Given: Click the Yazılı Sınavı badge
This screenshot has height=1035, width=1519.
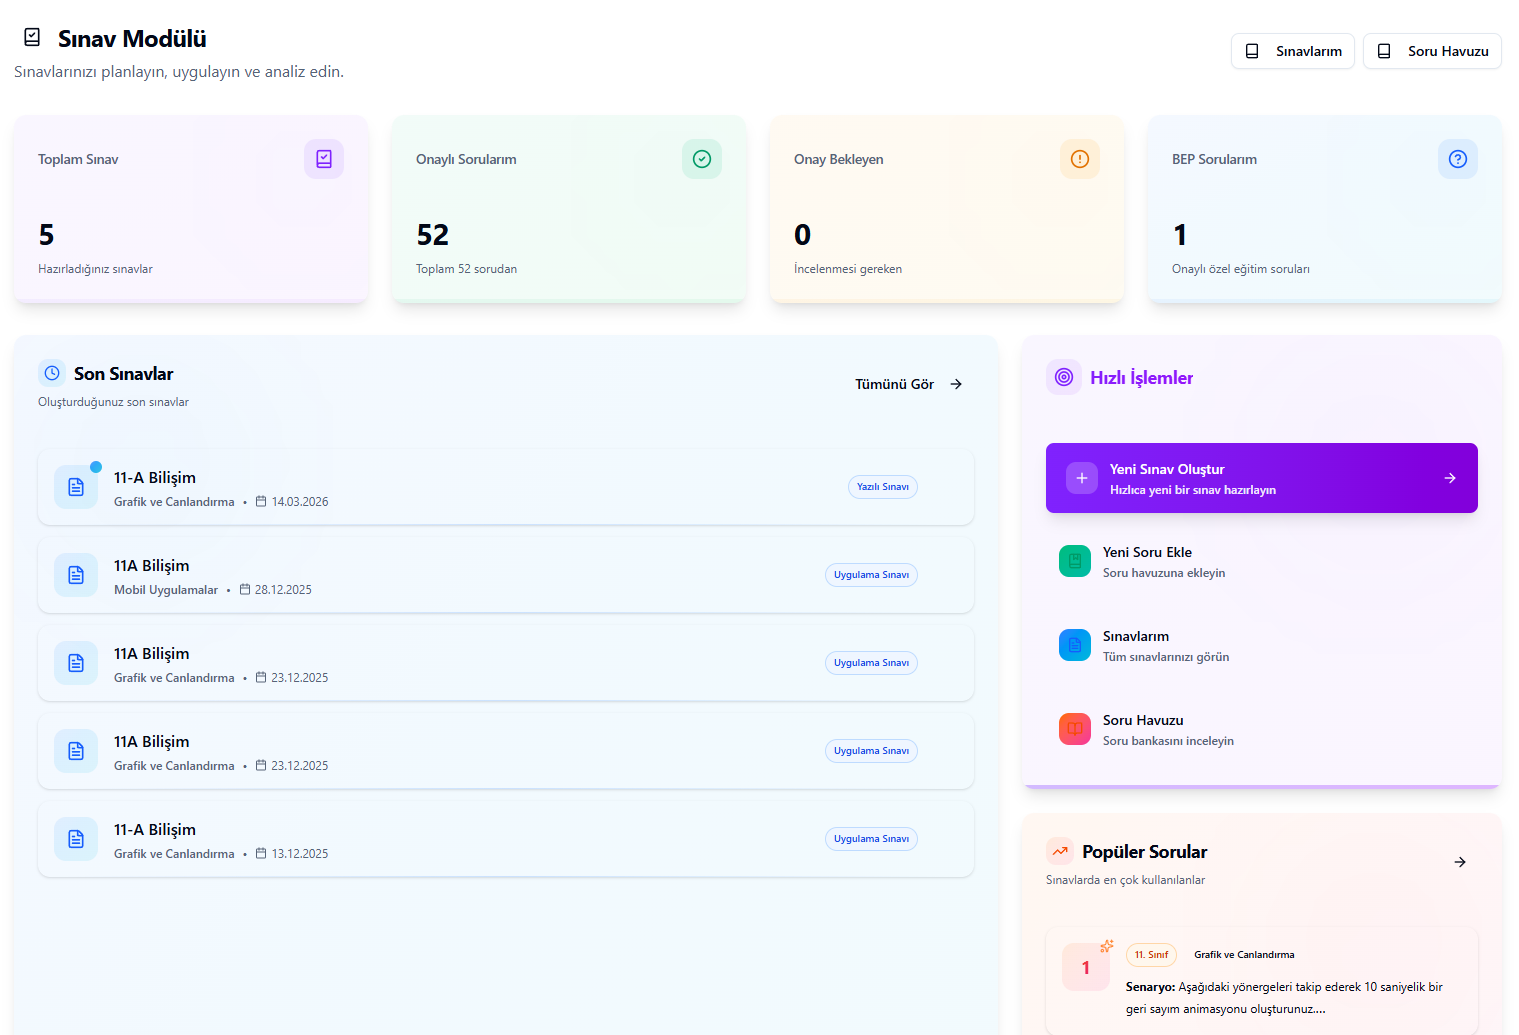Looking at the screenshot, I should point(883,487).
